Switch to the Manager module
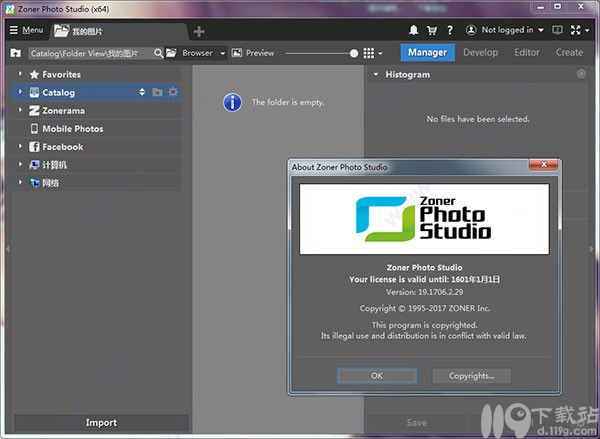The width and height of the screenshot is (600, 439). [427, 52]
